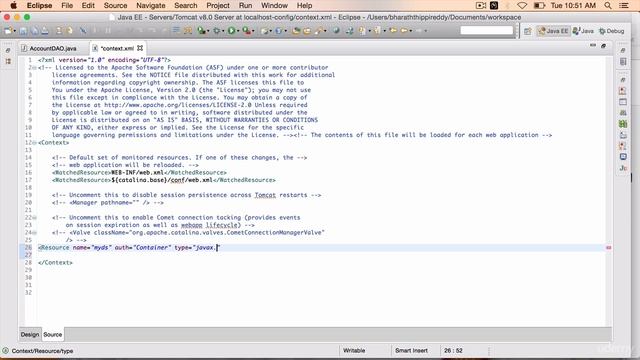Open the Navigate menu
Screen dimensions: 640x360
[151, 6]
